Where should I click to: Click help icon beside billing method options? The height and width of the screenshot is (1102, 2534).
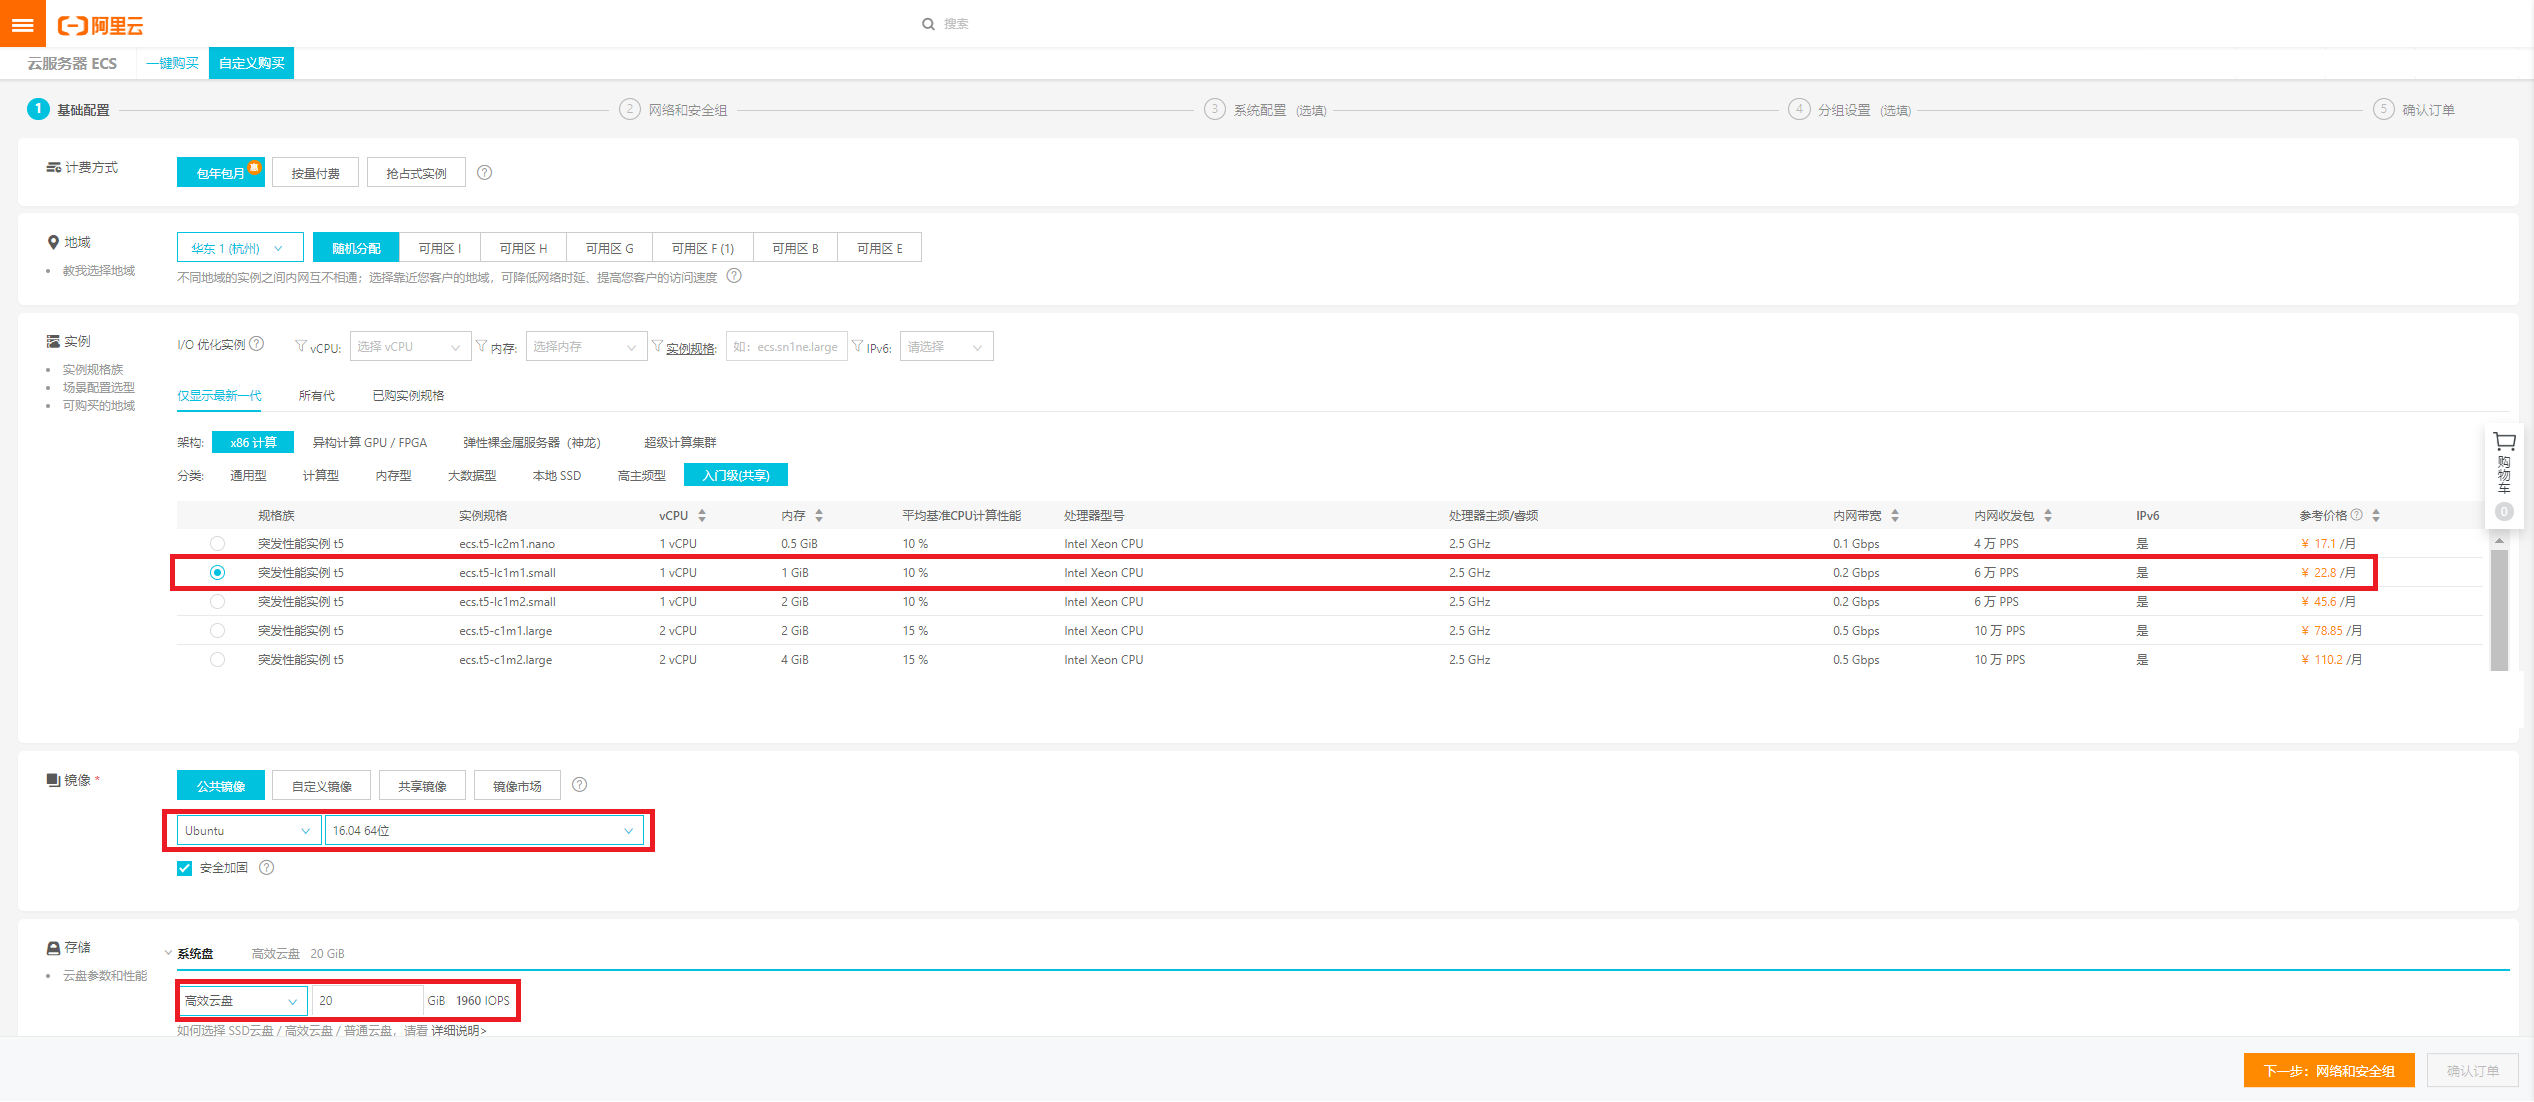click(485, 173)
